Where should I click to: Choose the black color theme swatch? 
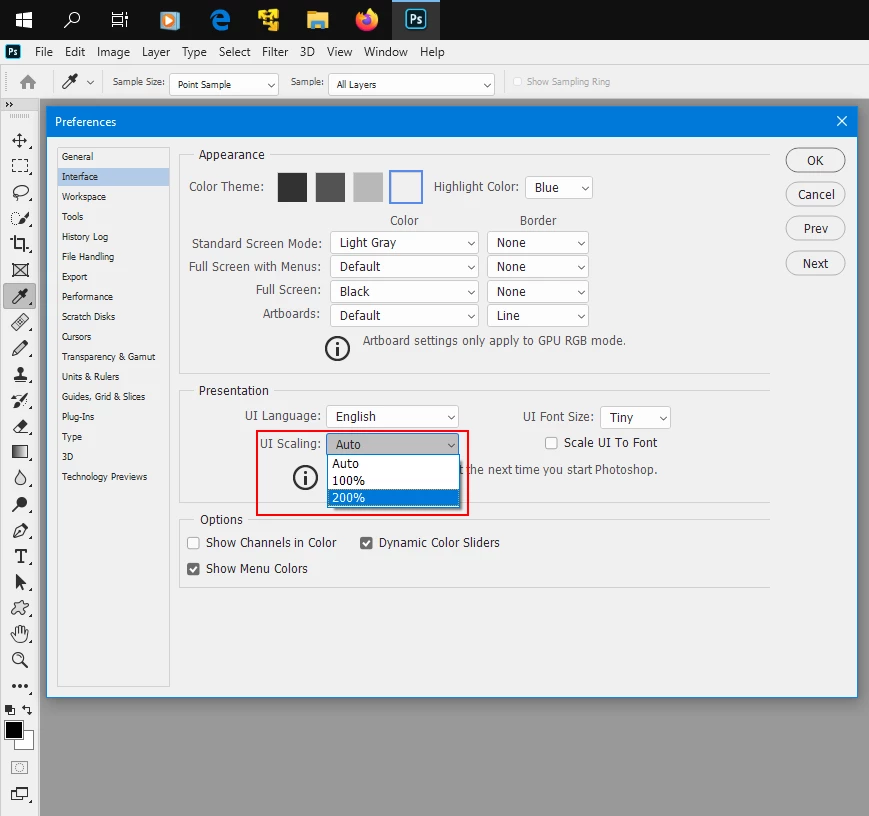tap(293, 187)
